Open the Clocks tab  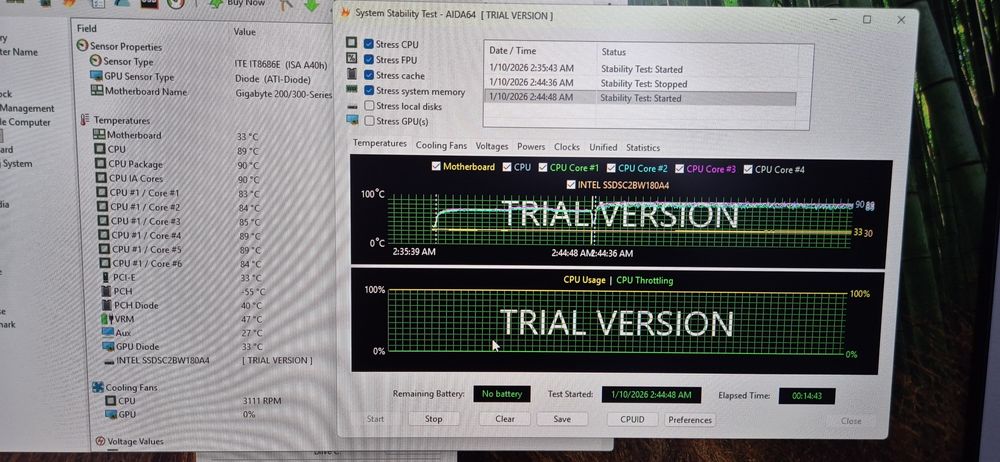tap(567, 147)
